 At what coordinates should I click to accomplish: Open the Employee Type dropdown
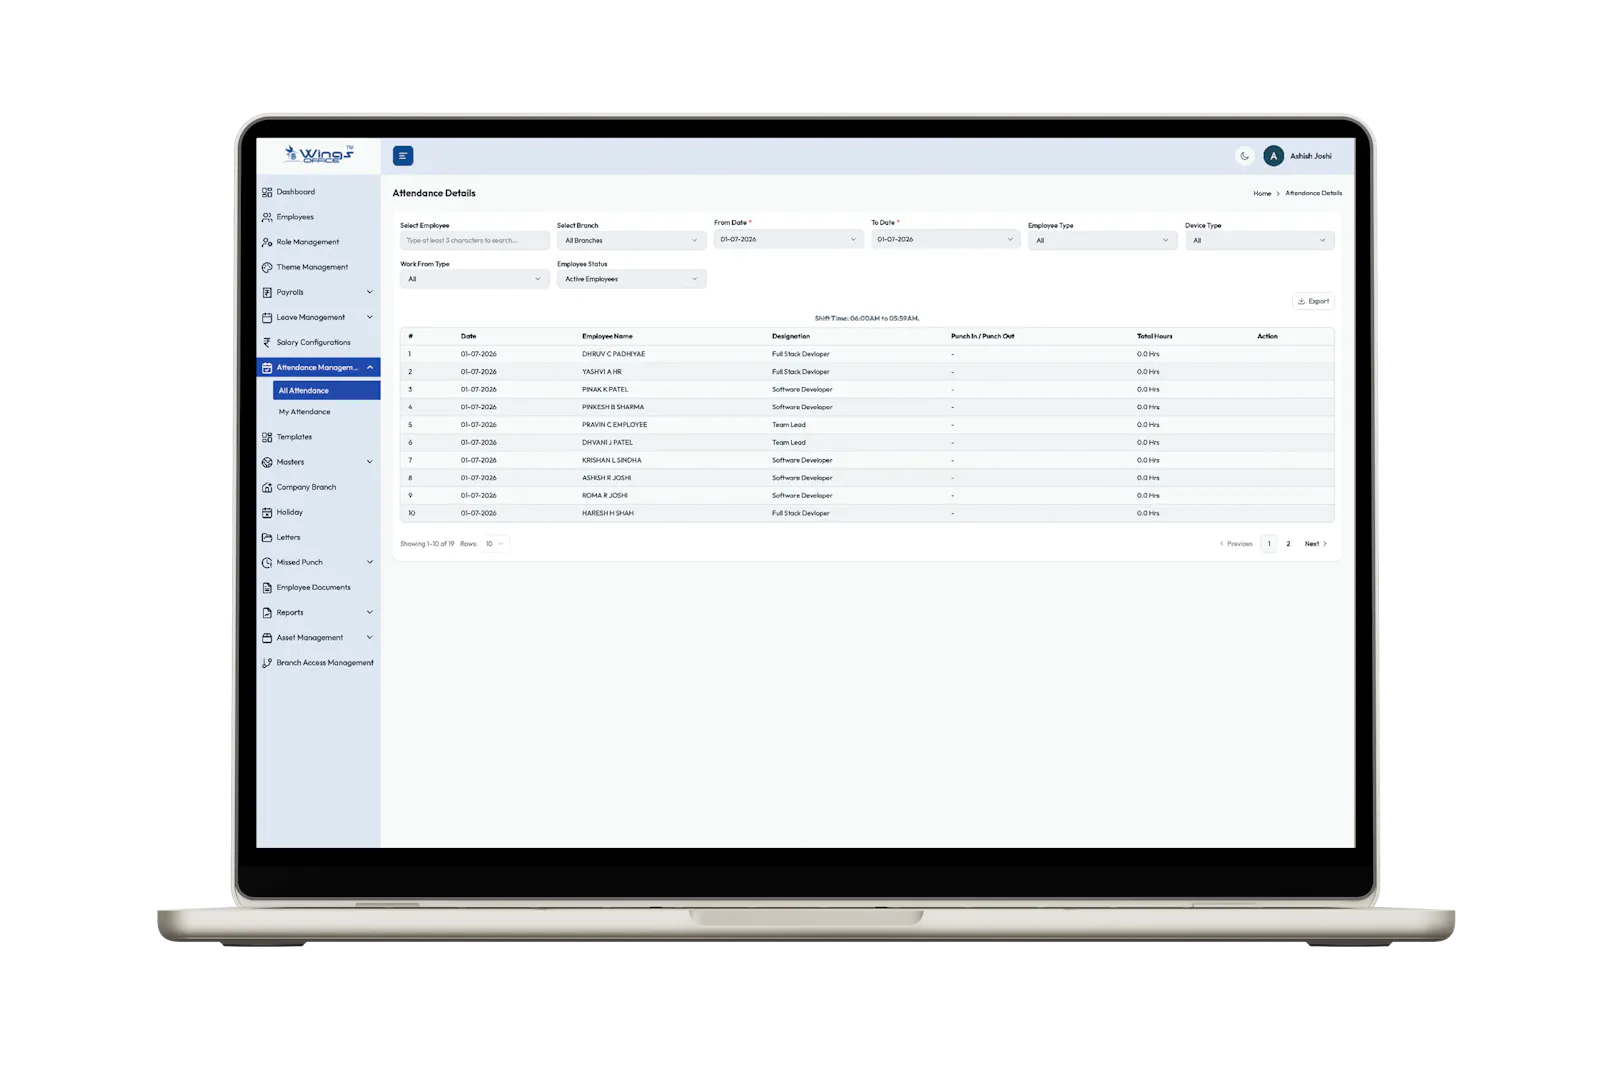[1102, 240]
